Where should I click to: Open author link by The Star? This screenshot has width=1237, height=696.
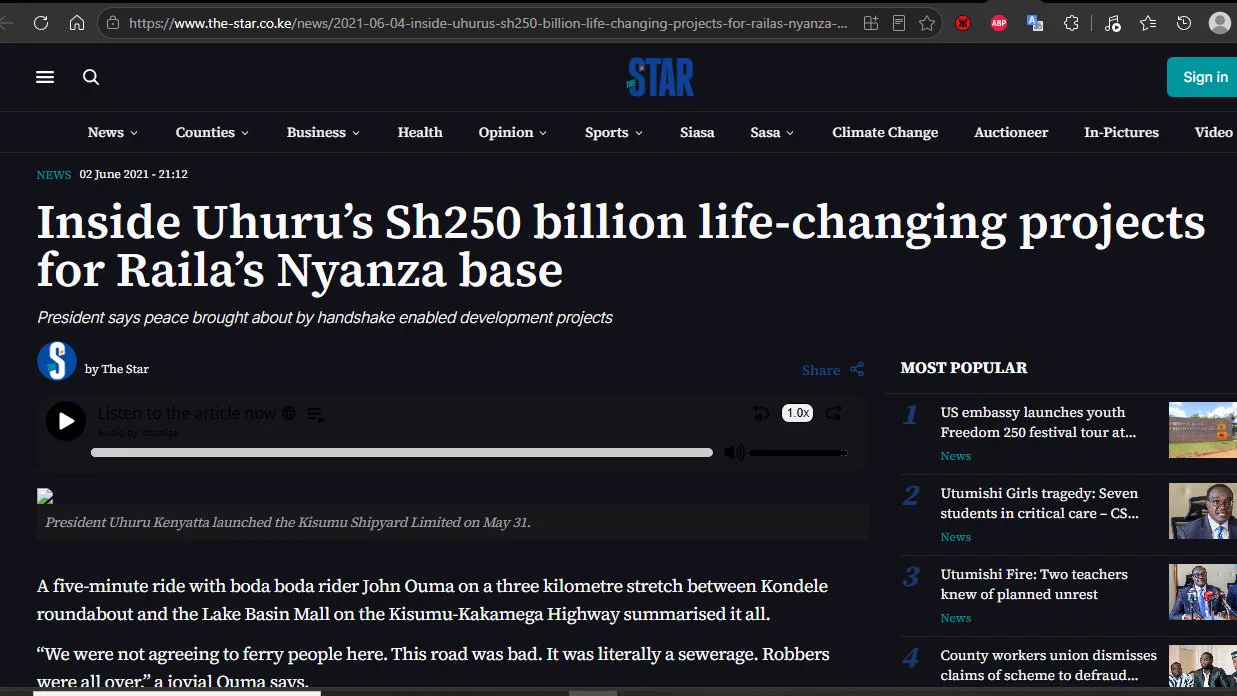tap(117, 369)
